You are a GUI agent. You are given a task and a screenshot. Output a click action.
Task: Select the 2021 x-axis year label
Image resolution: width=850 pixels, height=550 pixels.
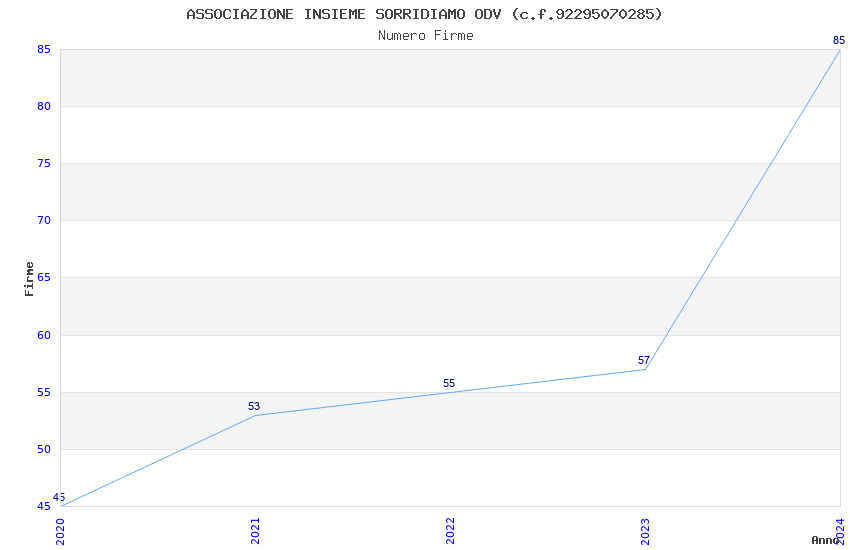click(255, 531)
